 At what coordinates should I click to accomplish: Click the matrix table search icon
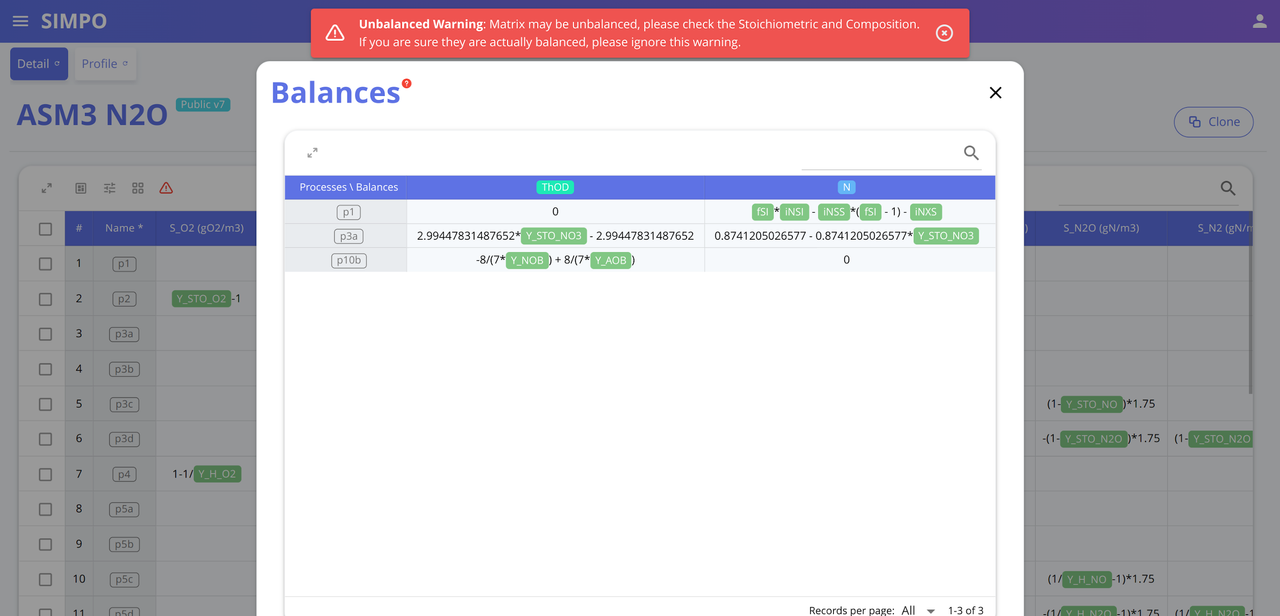click(1228, 188)
